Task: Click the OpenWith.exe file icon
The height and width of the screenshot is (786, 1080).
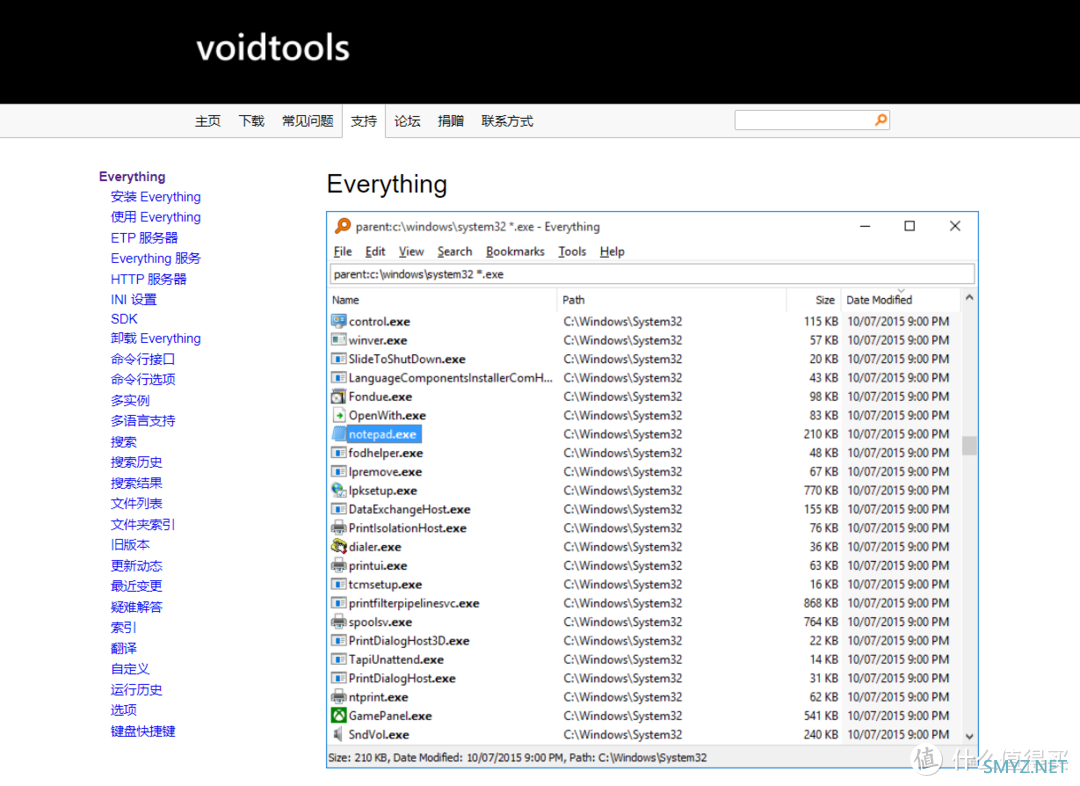Action: coord(338,415)
